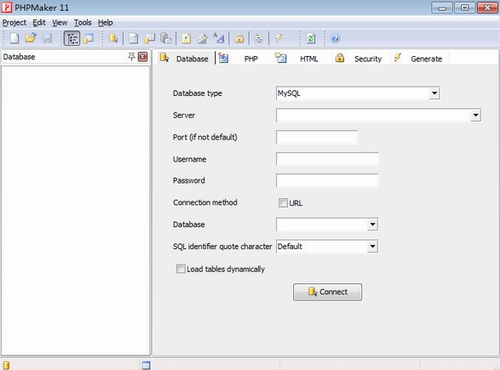Image resolution: width=500 pixels, height=370 pixels.
Task: Click the toolbar gray cylinder with copy icon
Action: coord(166,38)
